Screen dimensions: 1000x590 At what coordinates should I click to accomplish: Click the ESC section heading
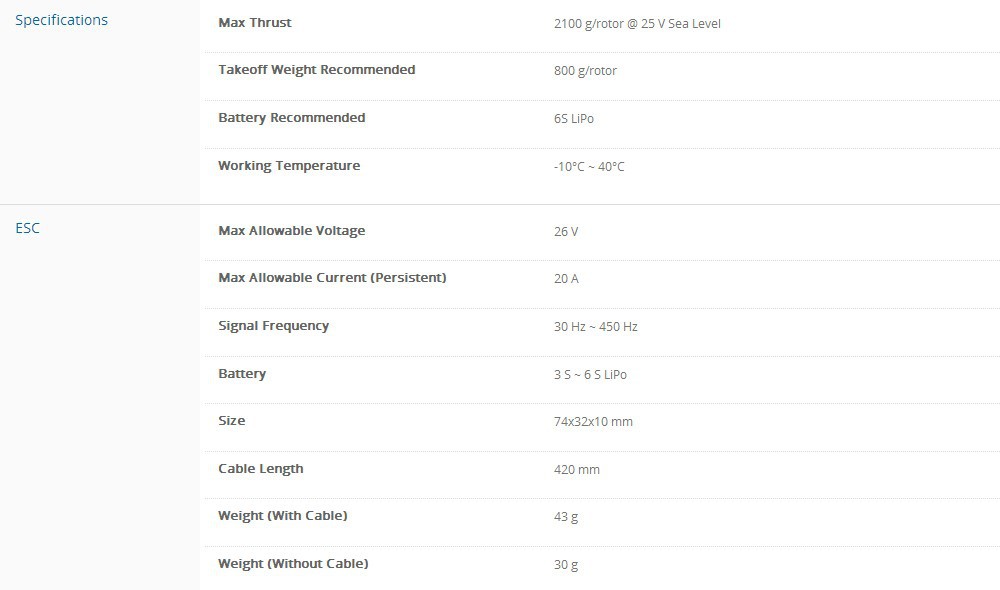[x=28, y=228]
